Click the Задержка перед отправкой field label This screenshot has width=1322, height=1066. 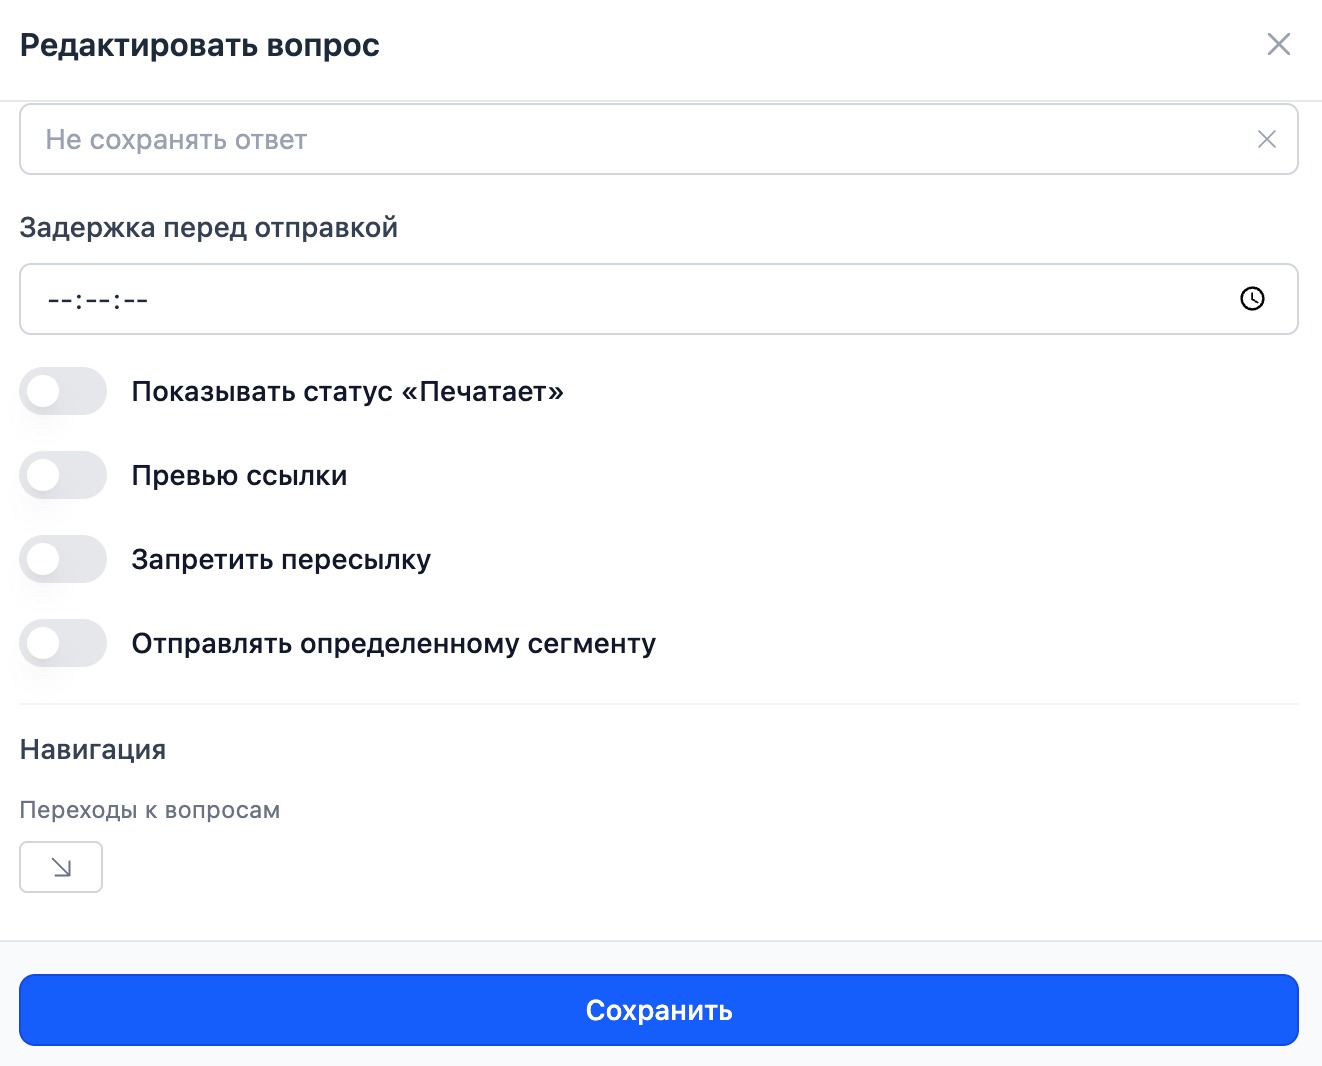(x=208, y=228)
